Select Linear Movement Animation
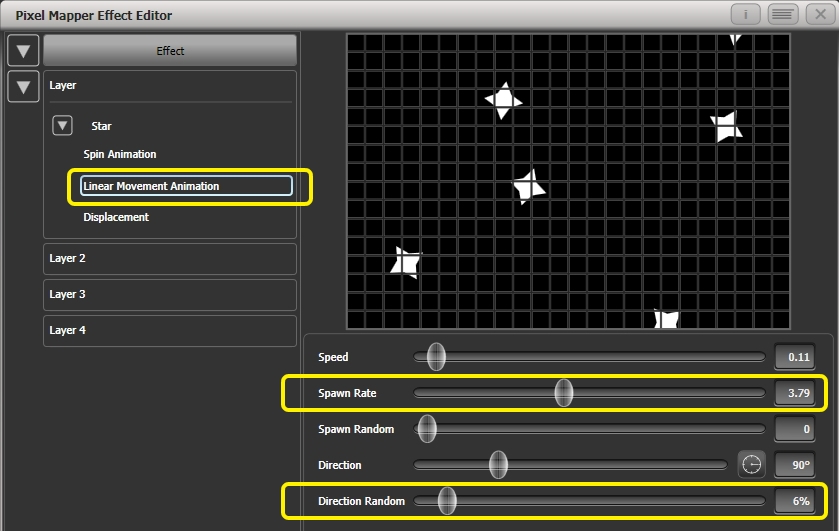The height and width of the screenshot is (531, 839). point(186,186)
